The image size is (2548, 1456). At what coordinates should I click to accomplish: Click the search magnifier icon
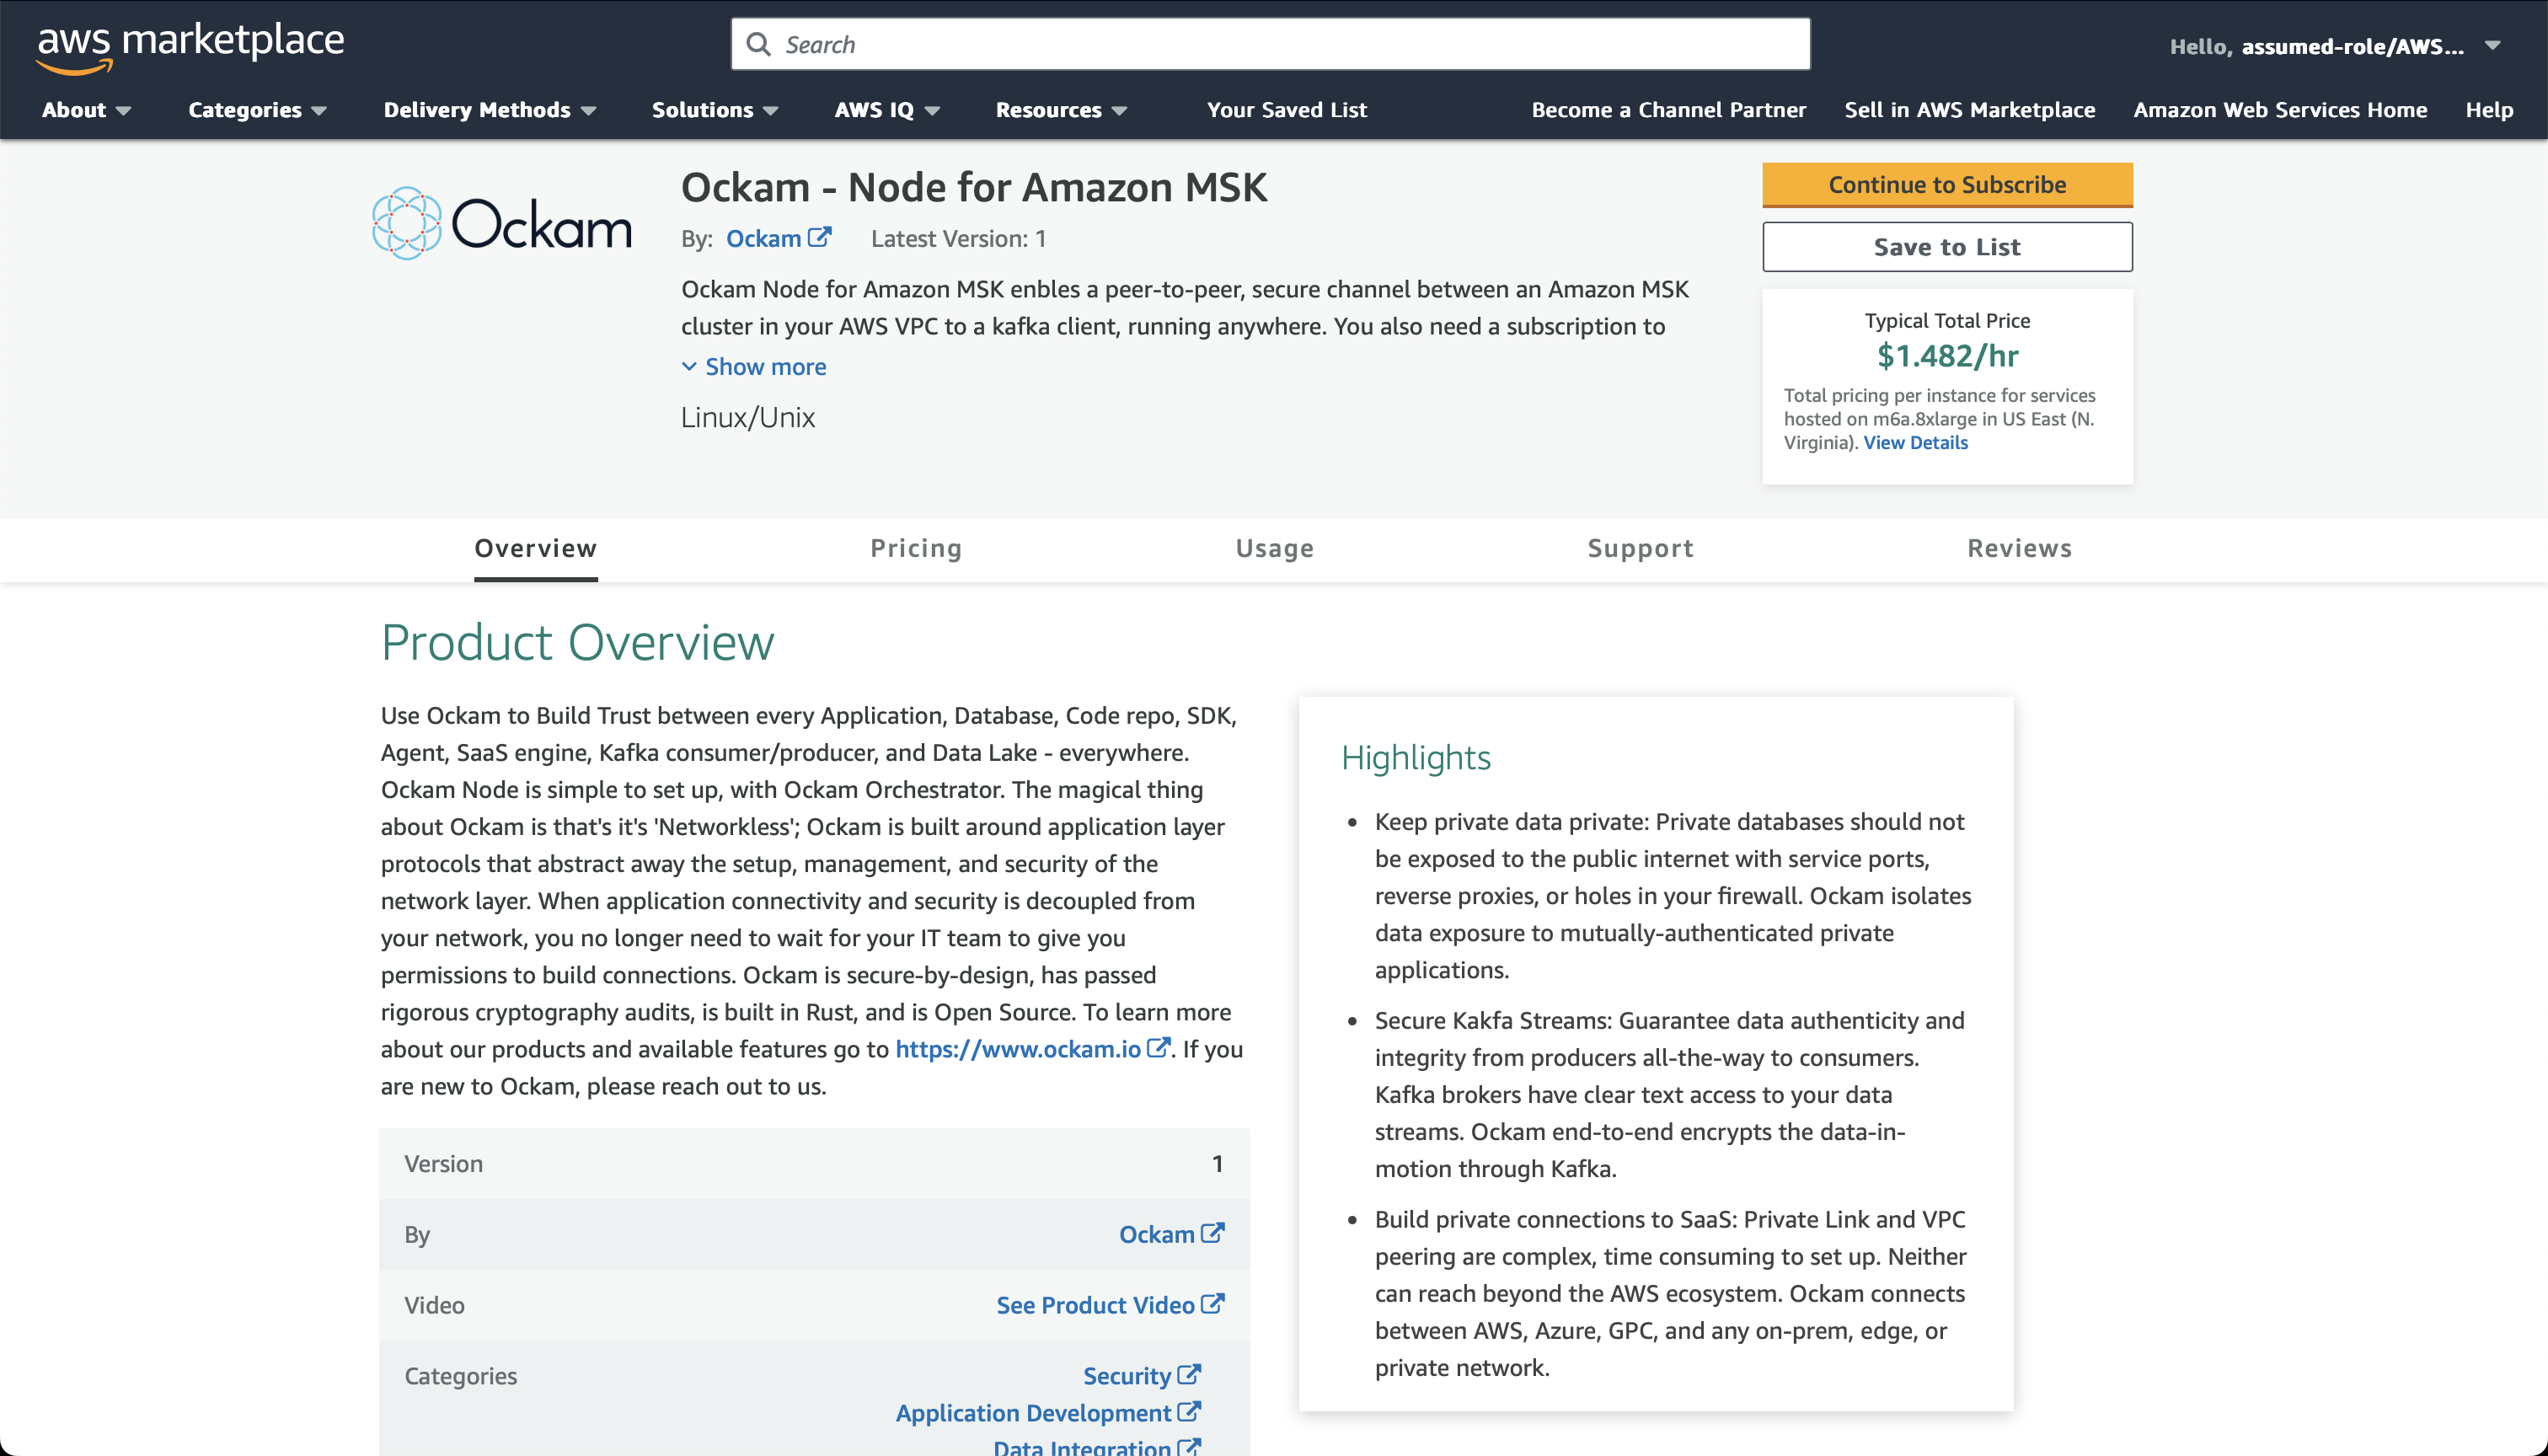pos(759,45)
